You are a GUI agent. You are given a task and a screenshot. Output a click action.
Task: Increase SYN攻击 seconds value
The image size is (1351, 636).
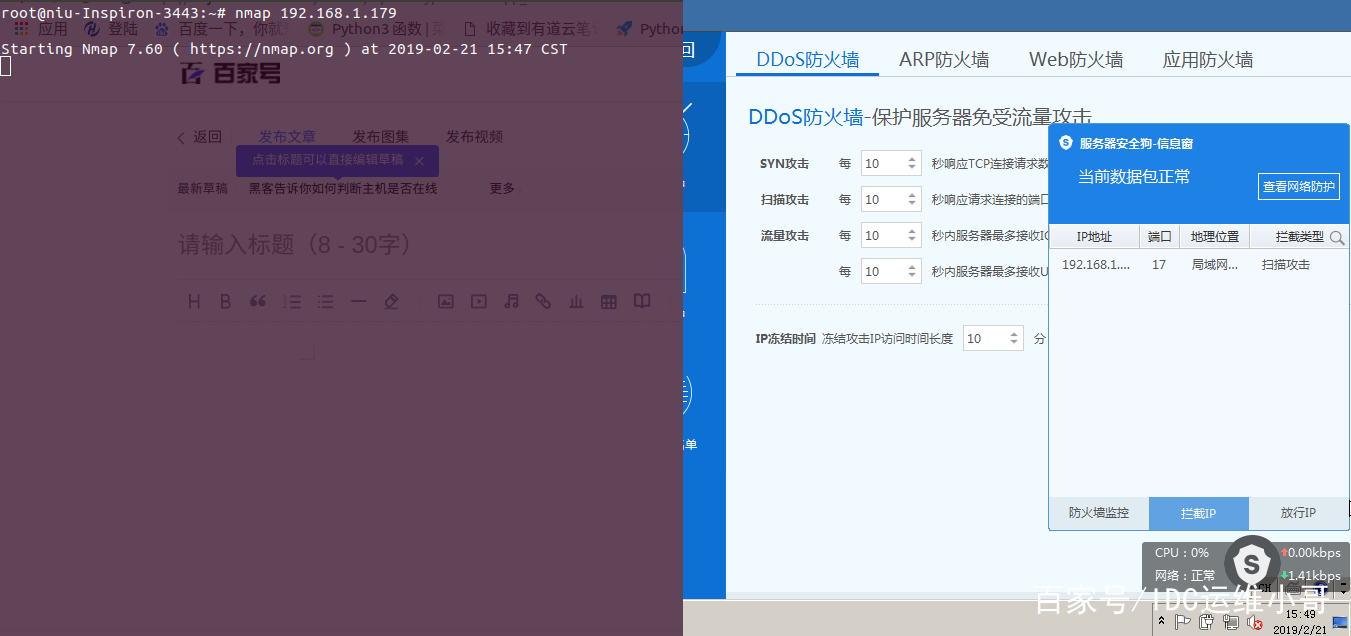[x=911, y=159]
